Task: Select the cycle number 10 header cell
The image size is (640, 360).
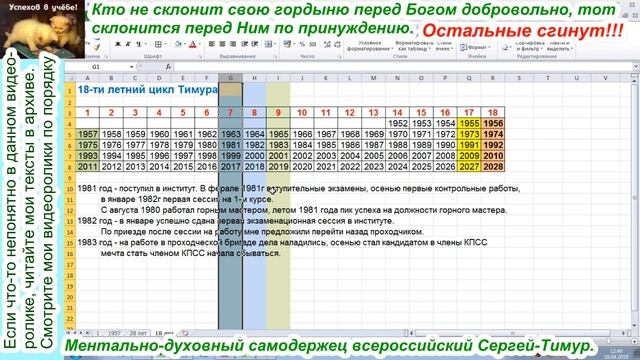Action: point(302,112)
